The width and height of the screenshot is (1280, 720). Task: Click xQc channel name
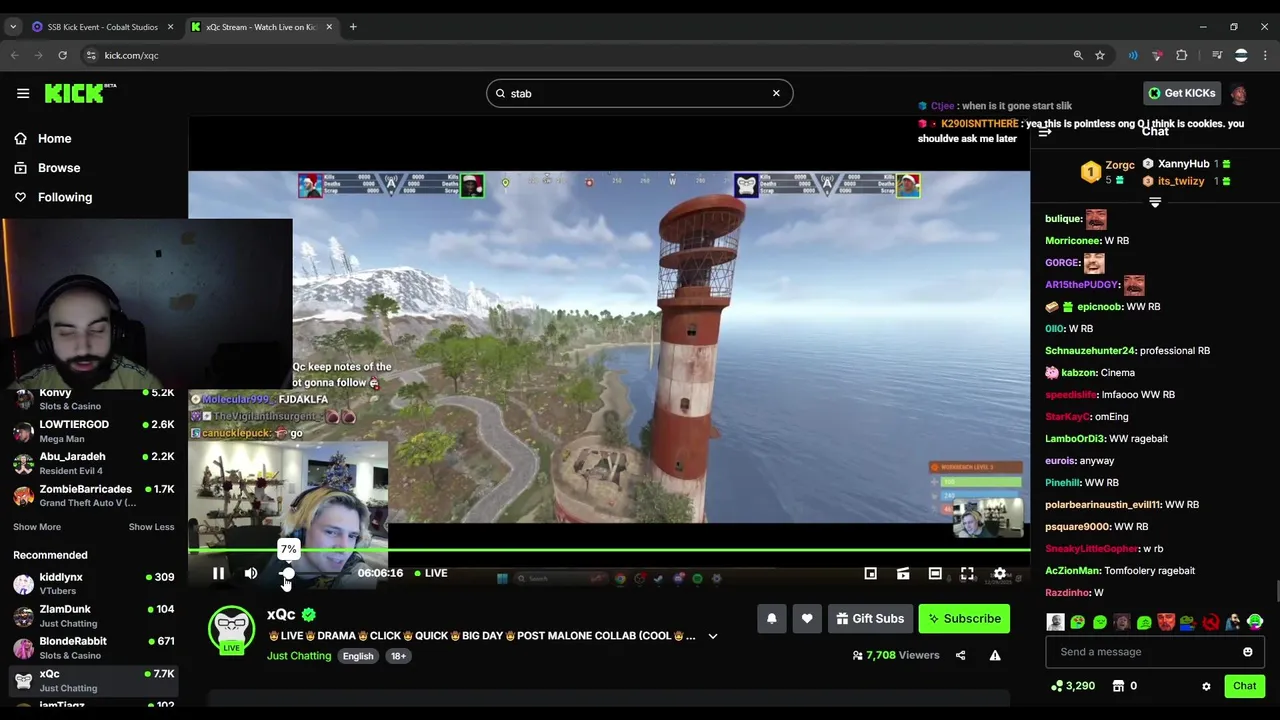(x=281, y=614)
